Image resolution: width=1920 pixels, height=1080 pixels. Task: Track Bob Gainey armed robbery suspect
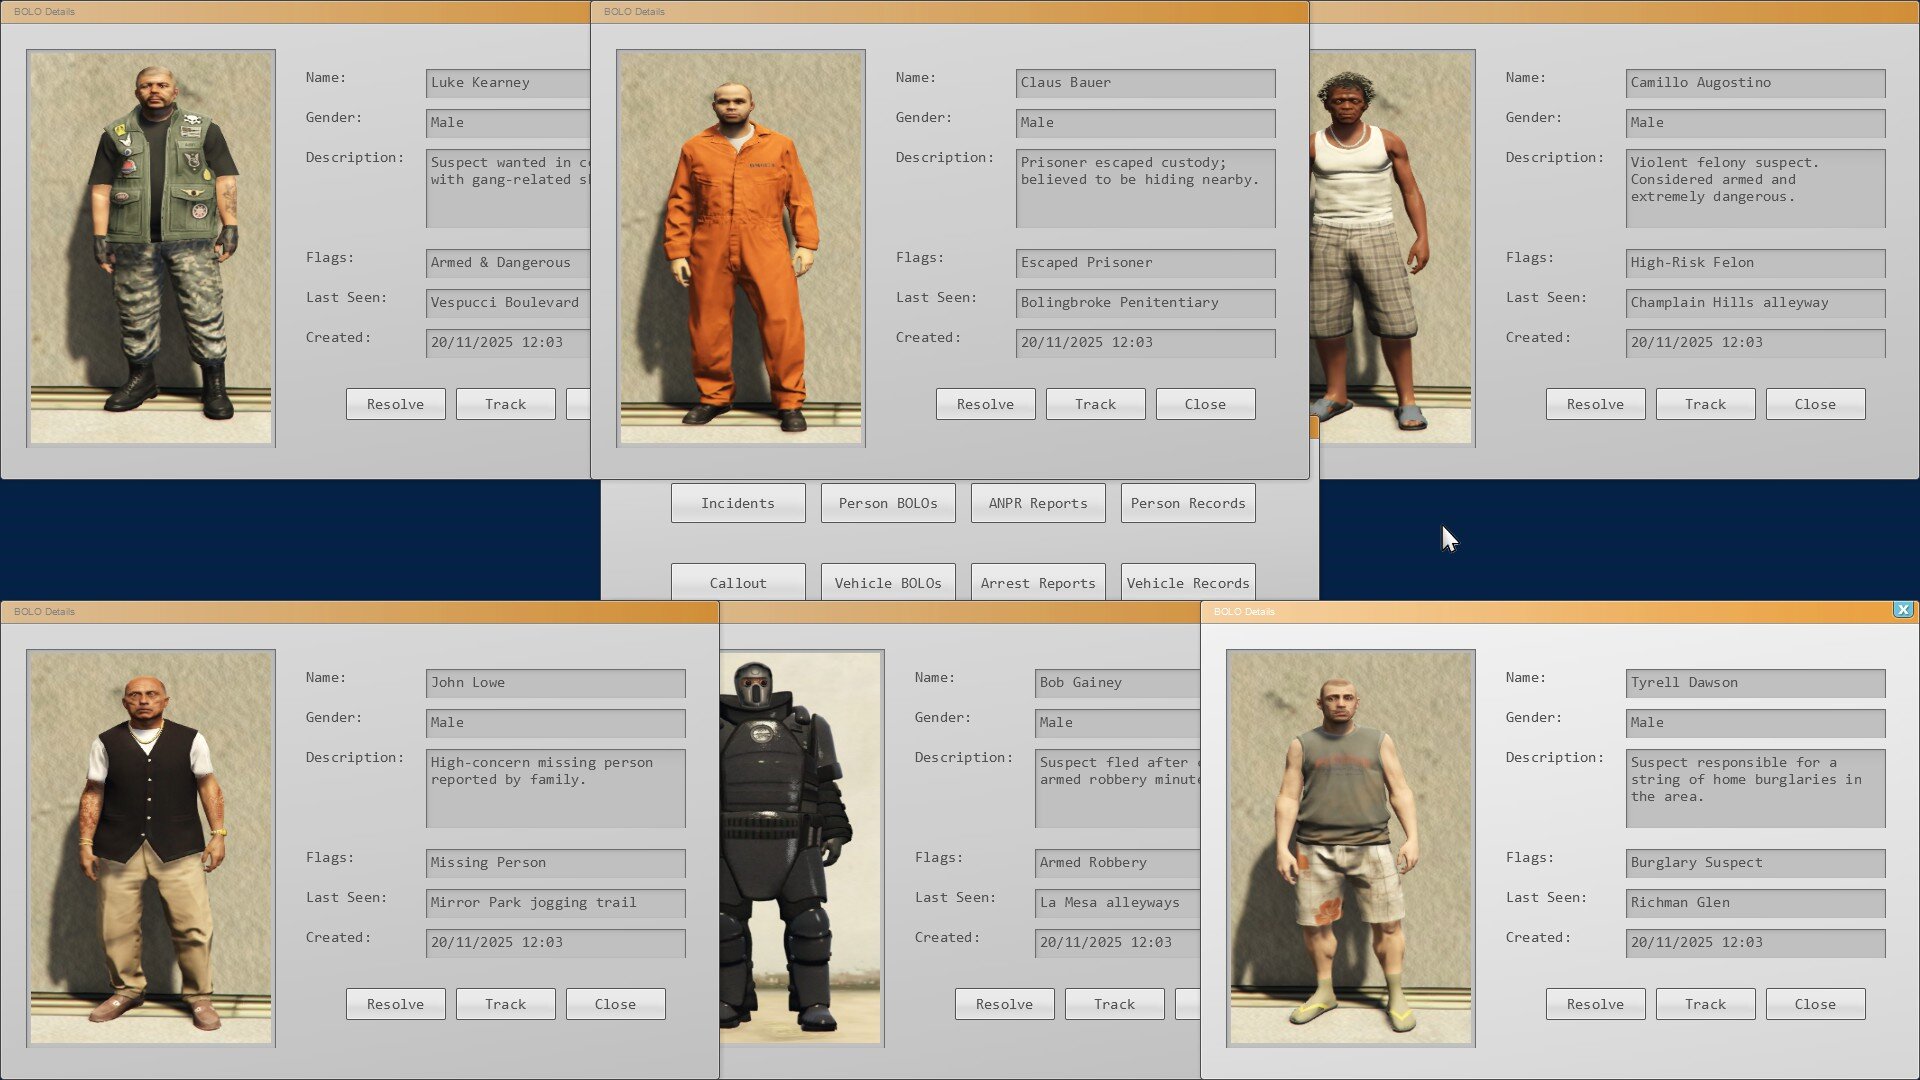point(1114,1004)
